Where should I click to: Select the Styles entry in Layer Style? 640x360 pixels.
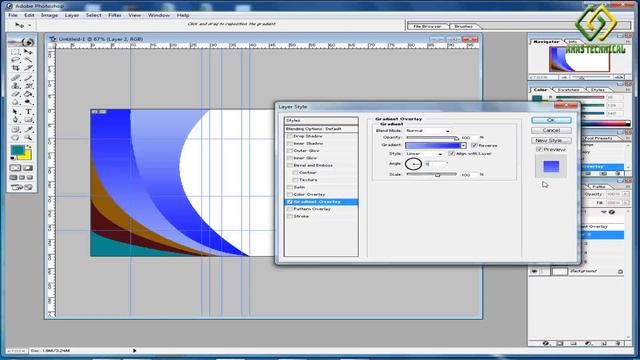[x=321, y=121]
